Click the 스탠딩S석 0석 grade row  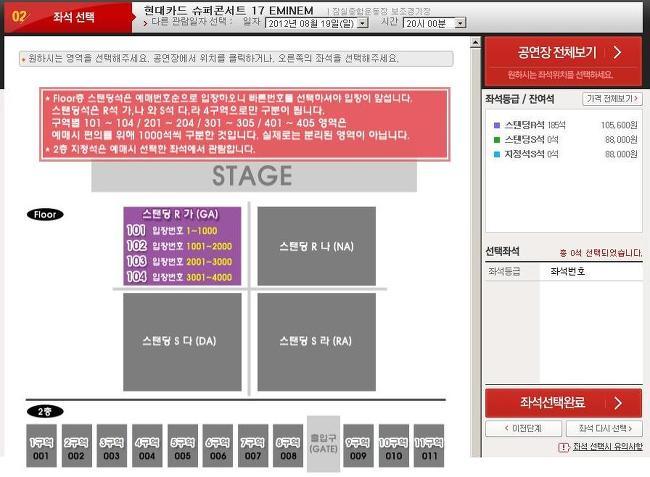(565, 140)
